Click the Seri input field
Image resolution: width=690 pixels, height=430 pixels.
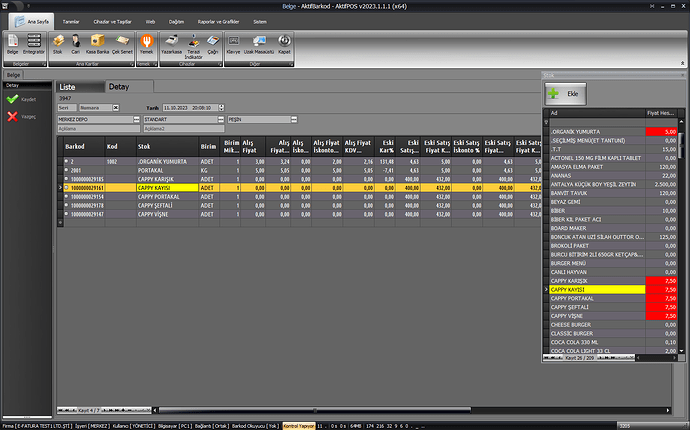coord(67,107)
